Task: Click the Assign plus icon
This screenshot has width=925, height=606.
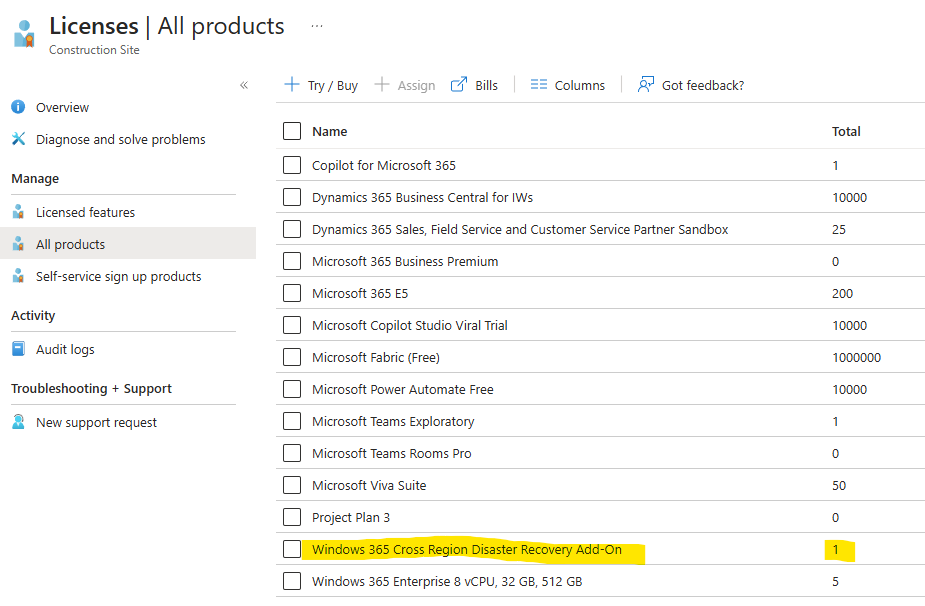Action: pyautogui.click(x=382, y=84)
